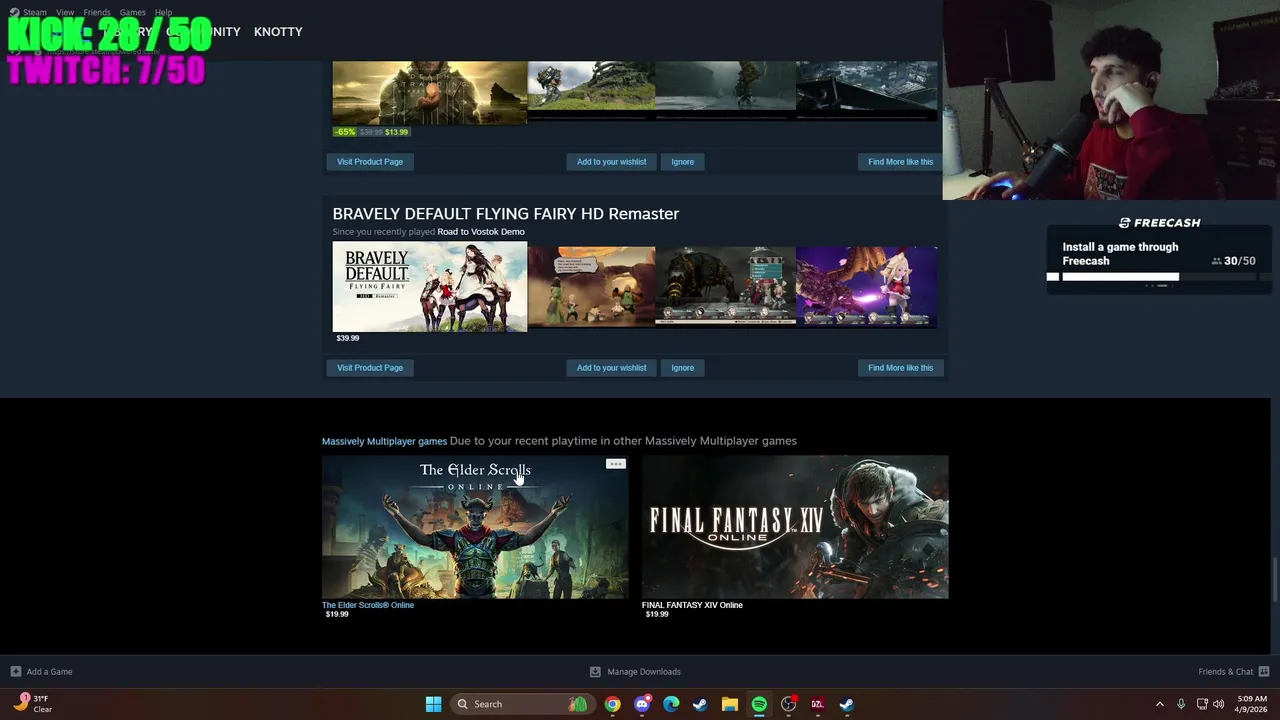Open Manage Downloads
Image resolution: width=1280 pixels, height=720 pixels.
tap(635, 672)
